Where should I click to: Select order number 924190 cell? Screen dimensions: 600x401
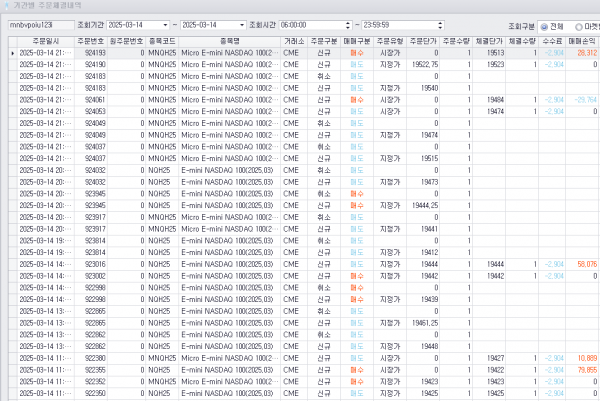tap(91, 65)
